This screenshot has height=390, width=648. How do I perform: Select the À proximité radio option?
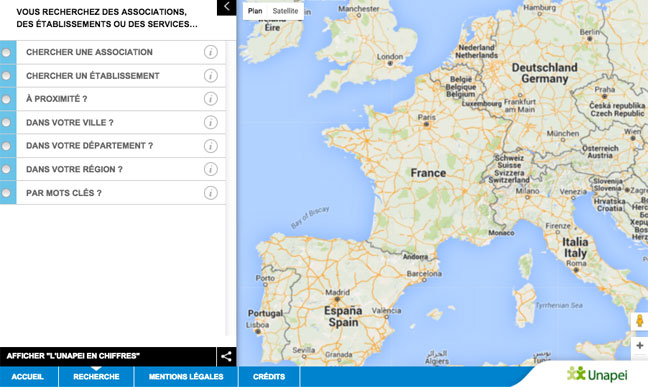[x=6, y=99]
